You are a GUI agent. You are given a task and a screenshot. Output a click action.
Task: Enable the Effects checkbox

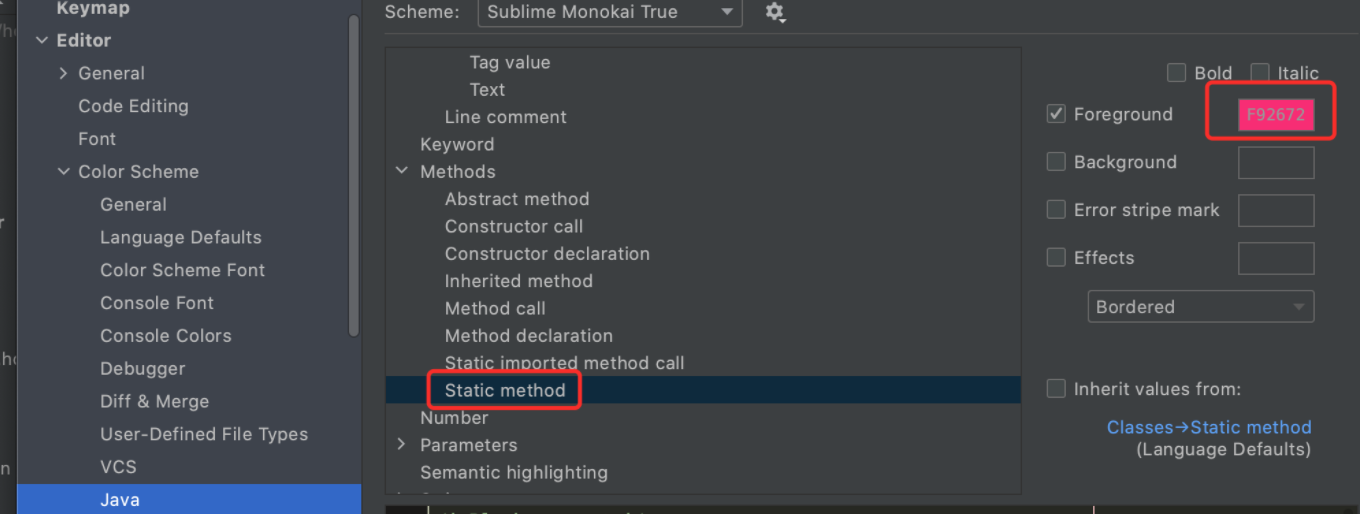tap(1056, 257)
